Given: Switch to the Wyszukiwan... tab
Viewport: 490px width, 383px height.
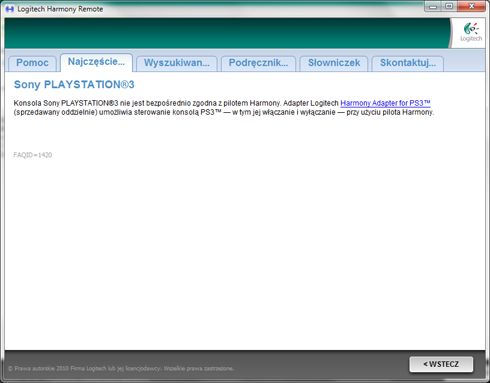Looking at the screenshot, I should 177,63.
